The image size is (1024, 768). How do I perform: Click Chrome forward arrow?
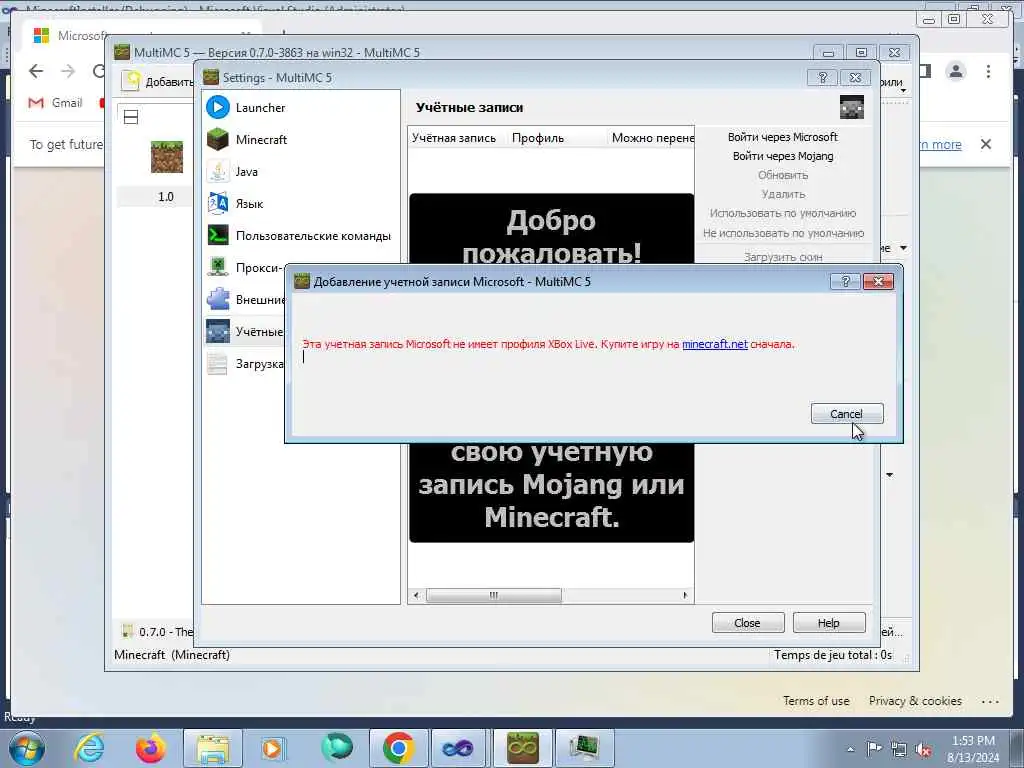click(68, 71)
